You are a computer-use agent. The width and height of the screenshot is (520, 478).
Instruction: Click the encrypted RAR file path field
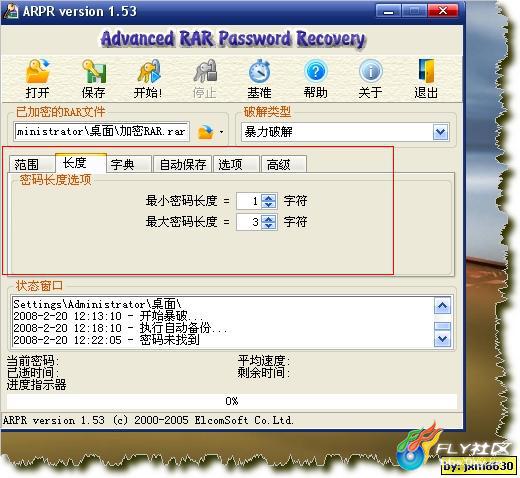[102, 132]
